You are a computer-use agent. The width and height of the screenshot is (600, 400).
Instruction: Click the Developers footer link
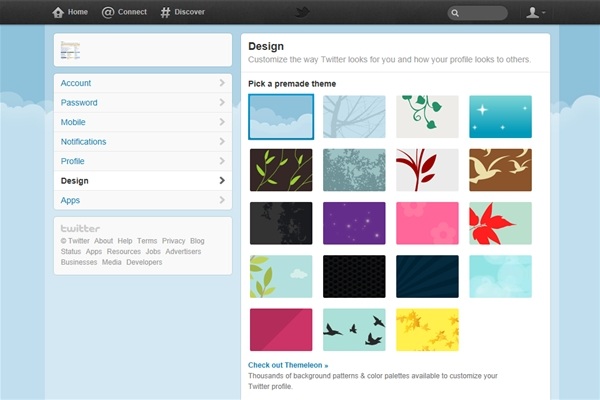tap(144, 262)
